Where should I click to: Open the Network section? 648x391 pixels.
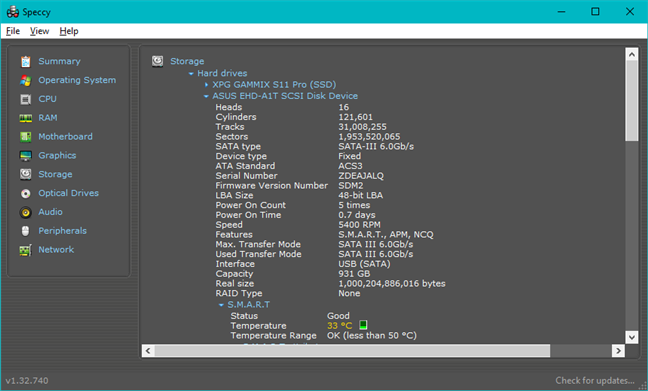(x=56, y=250)
